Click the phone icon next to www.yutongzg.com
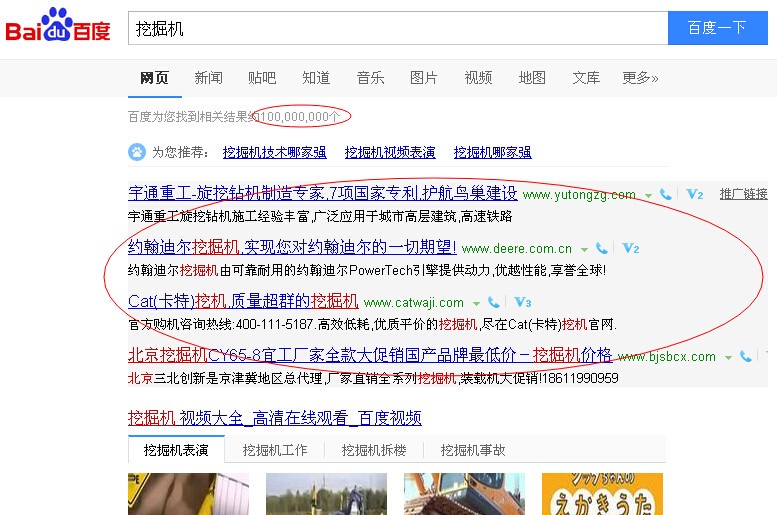Viewport: 777px width, 515px height. pyautogui.click(x=666, y=194)
